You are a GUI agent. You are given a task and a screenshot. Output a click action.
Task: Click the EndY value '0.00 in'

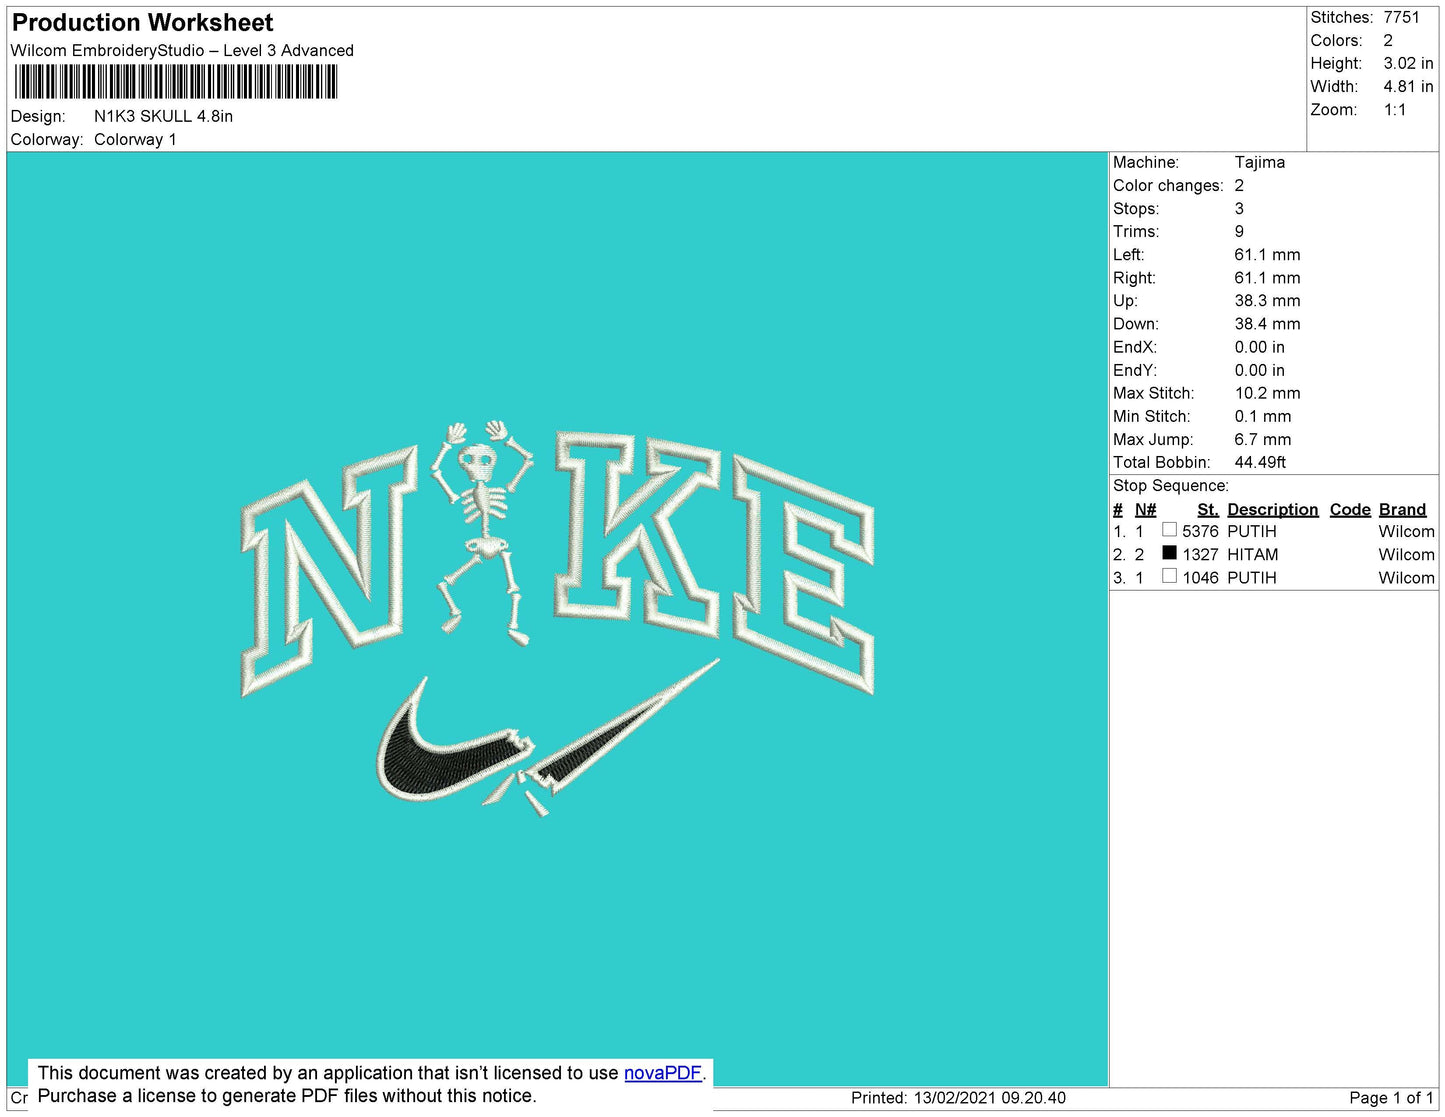coord(1260,370)
